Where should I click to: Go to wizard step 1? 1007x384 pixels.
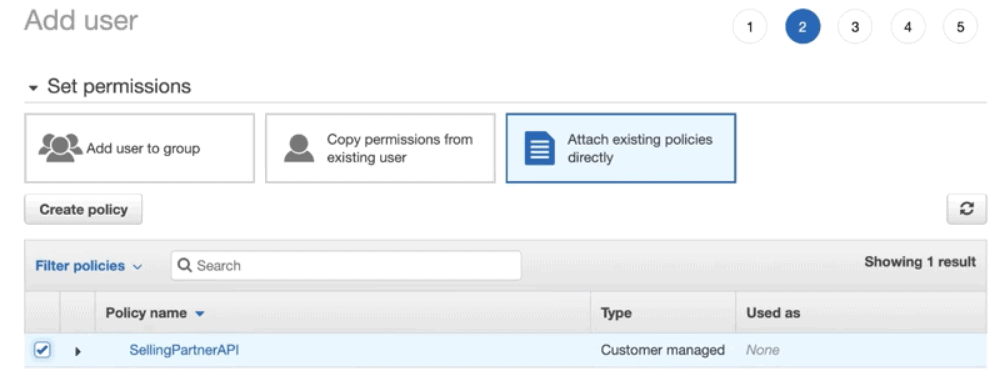coord(749,27)
